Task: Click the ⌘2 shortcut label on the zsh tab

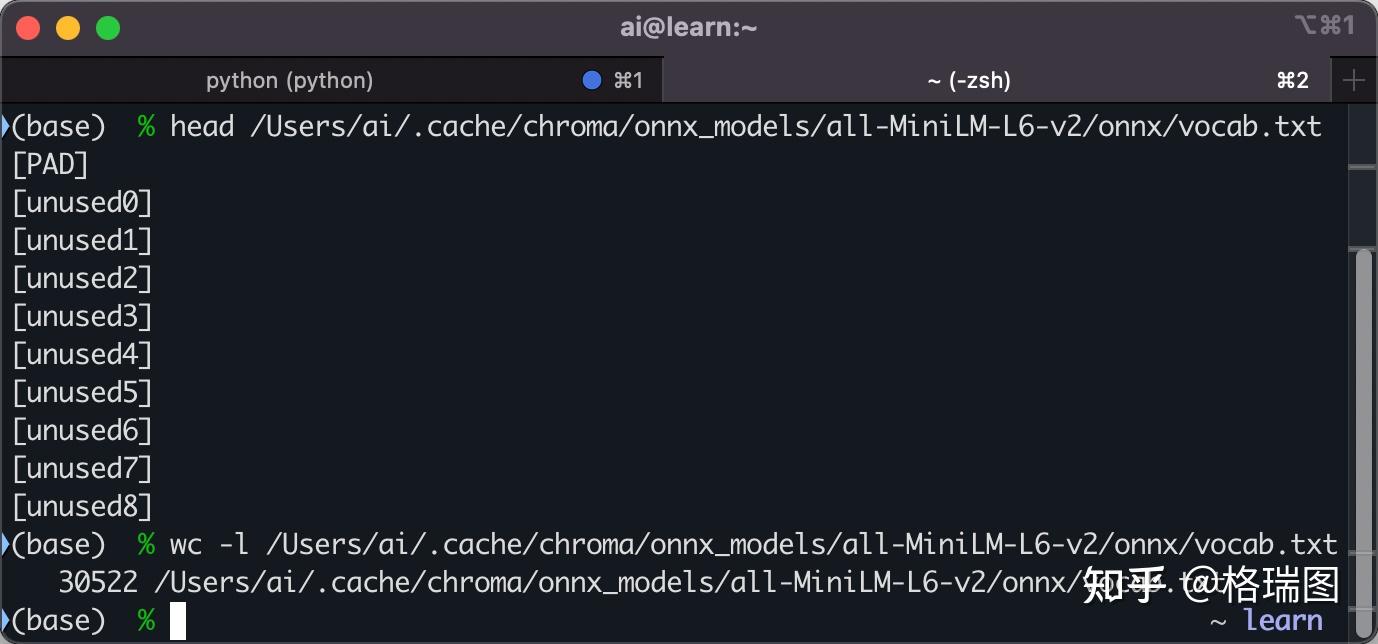Action: [x=1292, y=81]
